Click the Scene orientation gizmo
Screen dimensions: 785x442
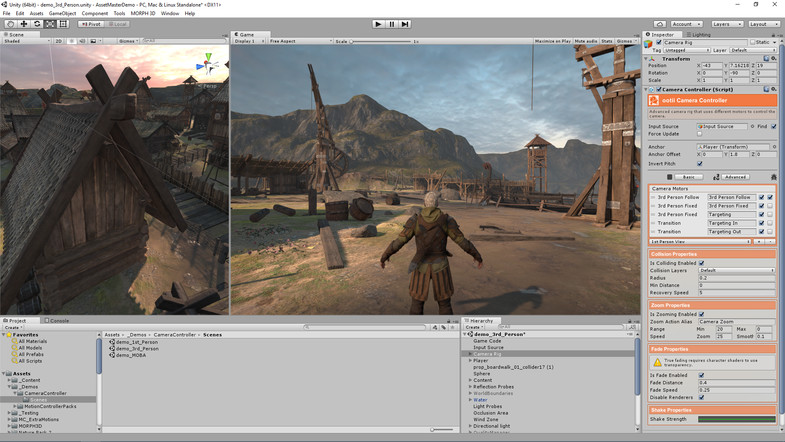208,64
